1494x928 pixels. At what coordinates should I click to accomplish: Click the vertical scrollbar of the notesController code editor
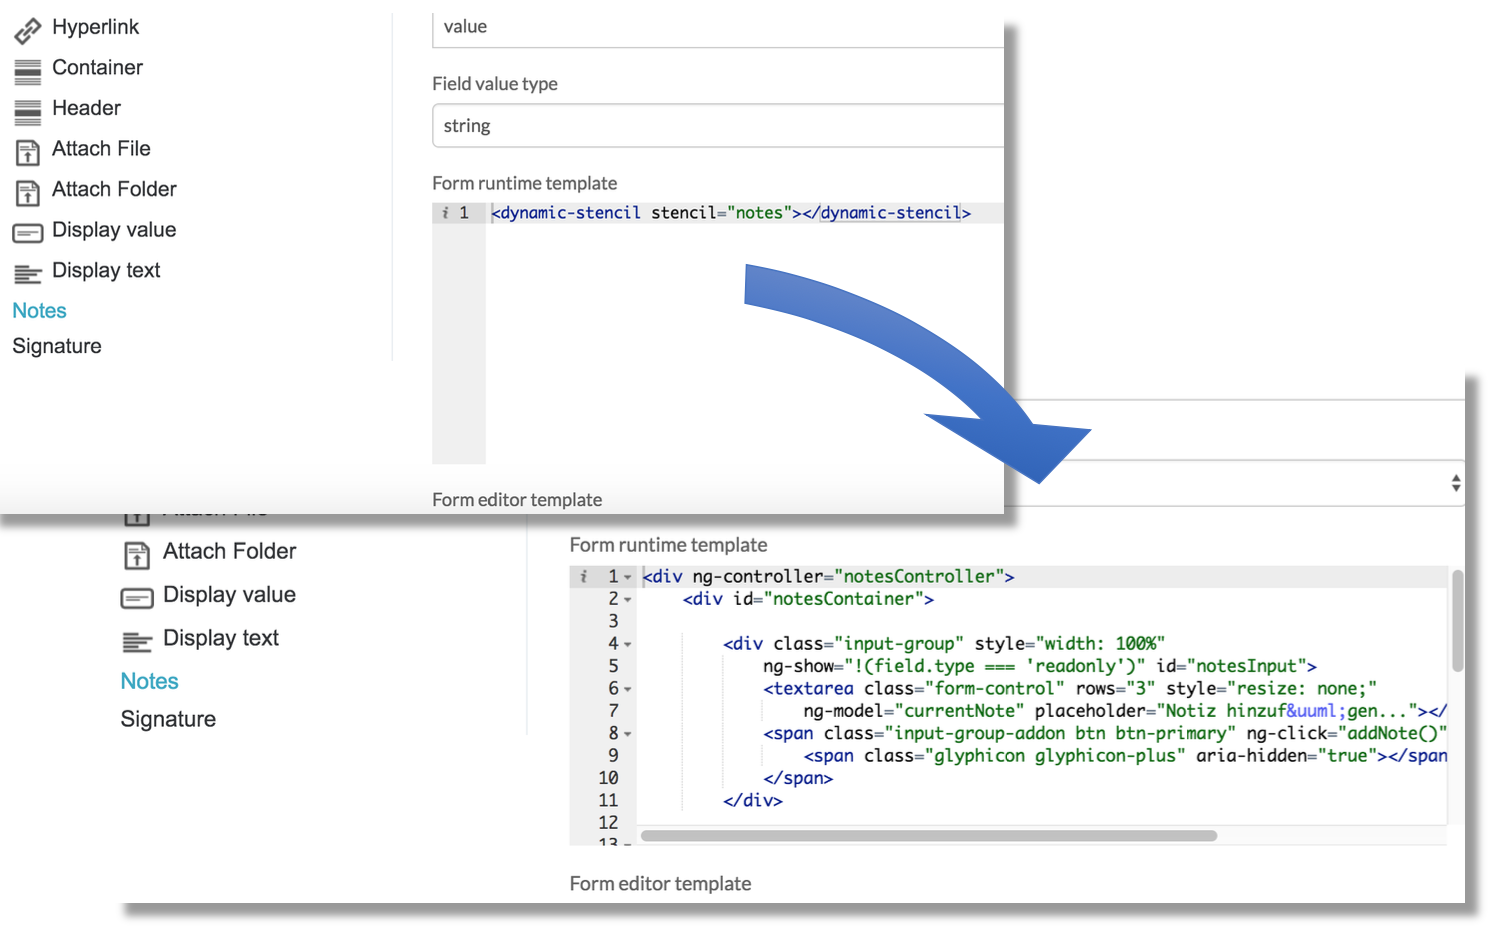(x=1458, y=621)
